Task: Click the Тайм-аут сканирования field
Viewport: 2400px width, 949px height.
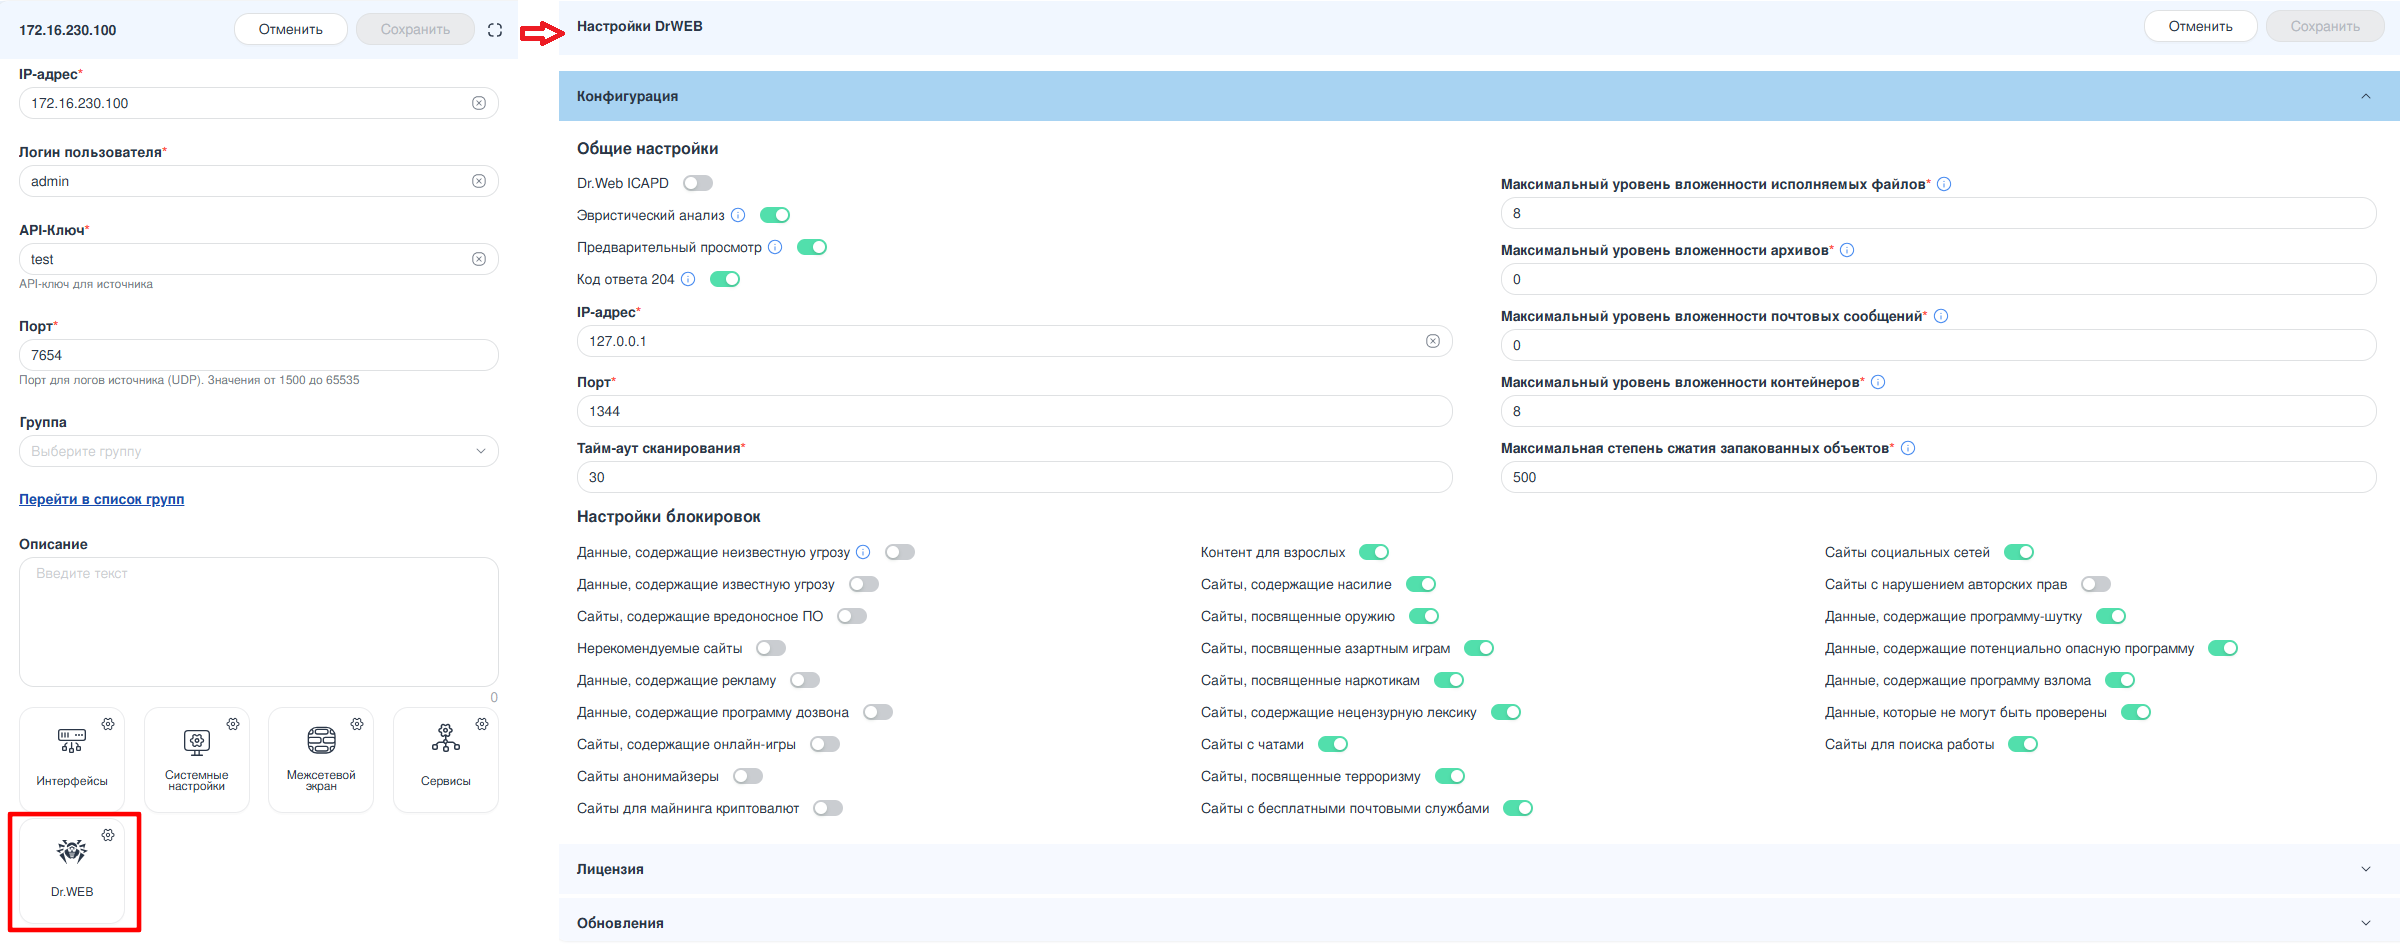Action: [x=1014, y=477]
